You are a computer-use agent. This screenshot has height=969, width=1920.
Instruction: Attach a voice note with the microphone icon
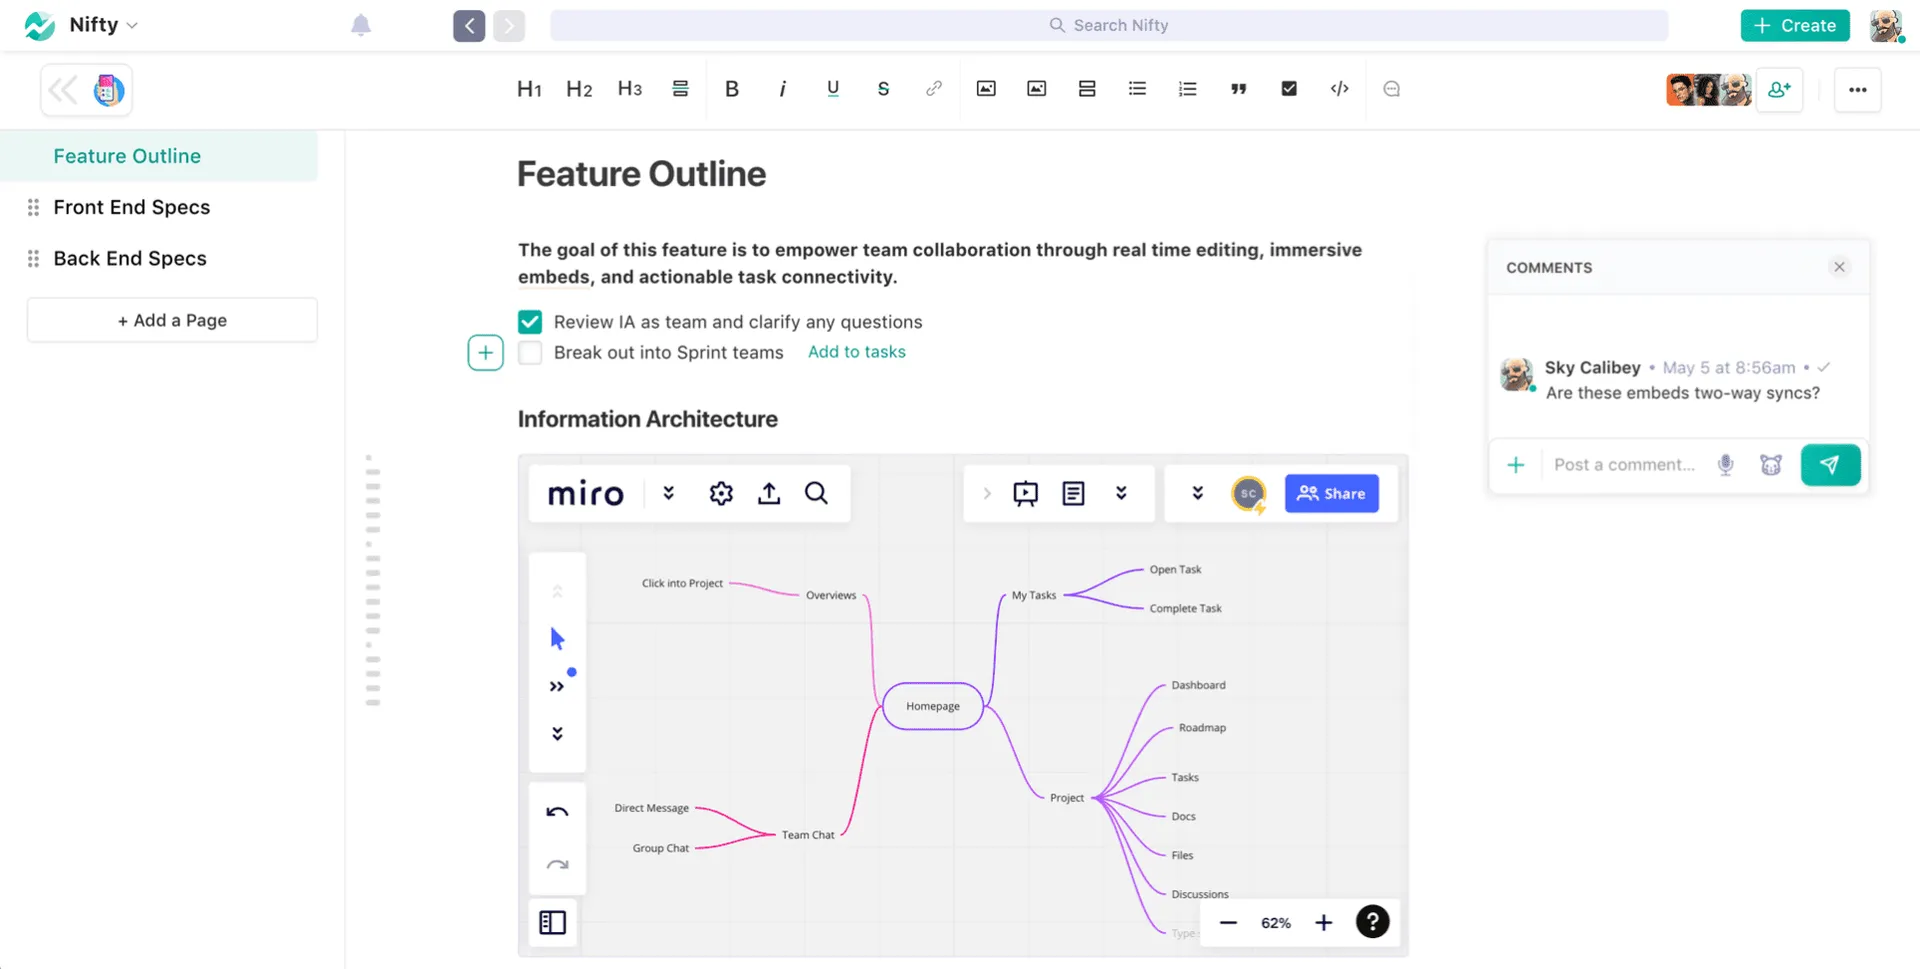coord(1724,464)
